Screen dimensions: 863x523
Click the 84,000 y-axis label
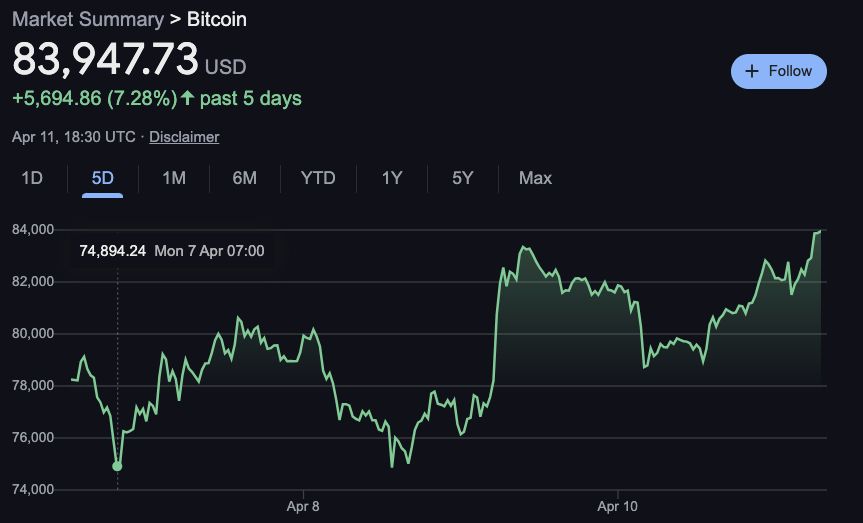point(33,230)
